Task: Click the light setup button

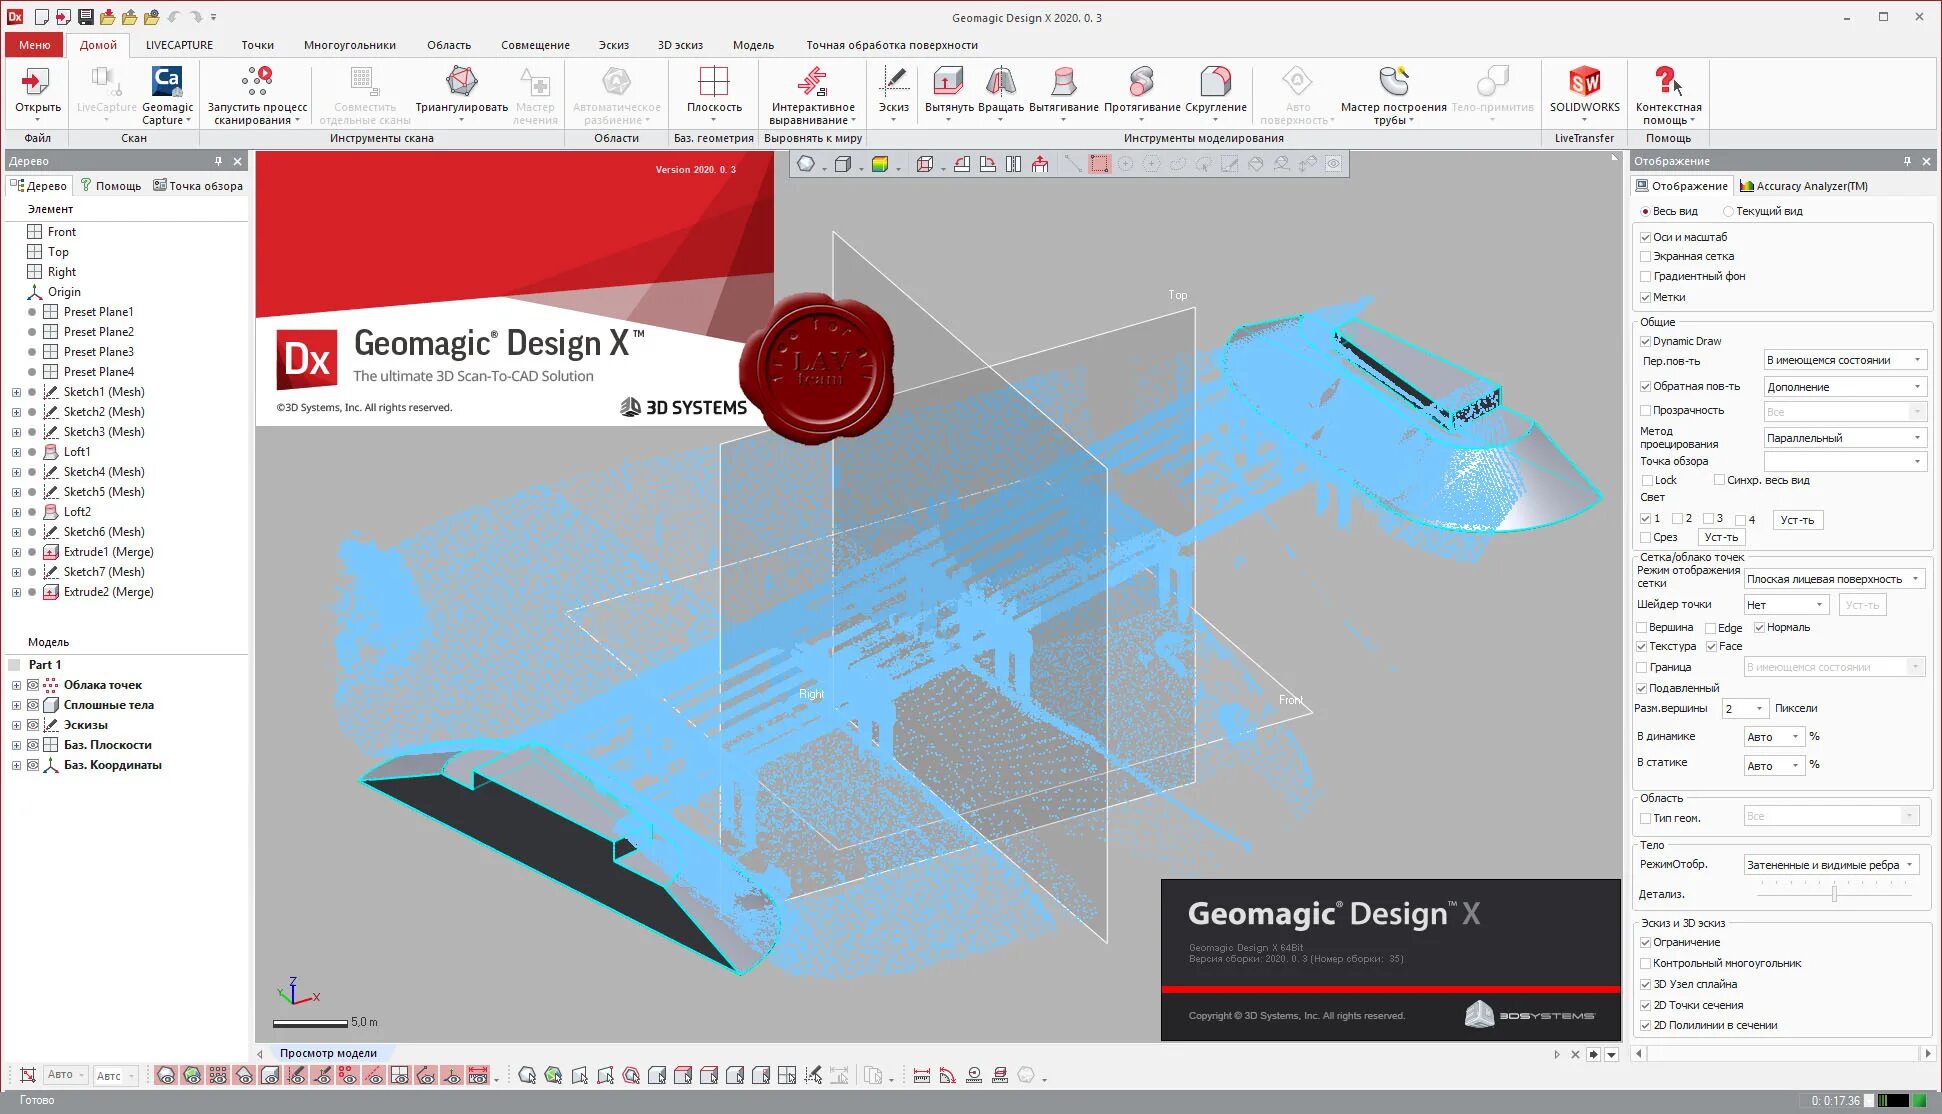Action: [x=1796, y=520]
